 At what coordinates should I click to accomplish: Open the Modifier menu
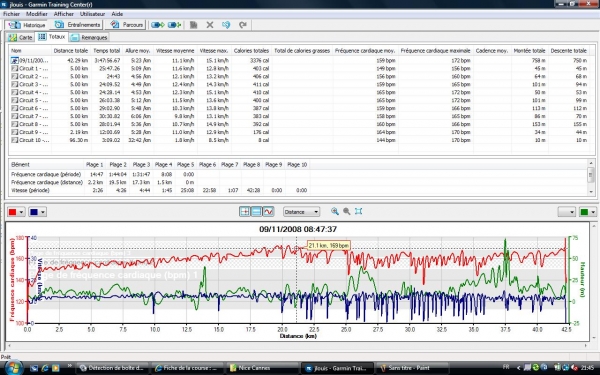[x=37, y=14]
